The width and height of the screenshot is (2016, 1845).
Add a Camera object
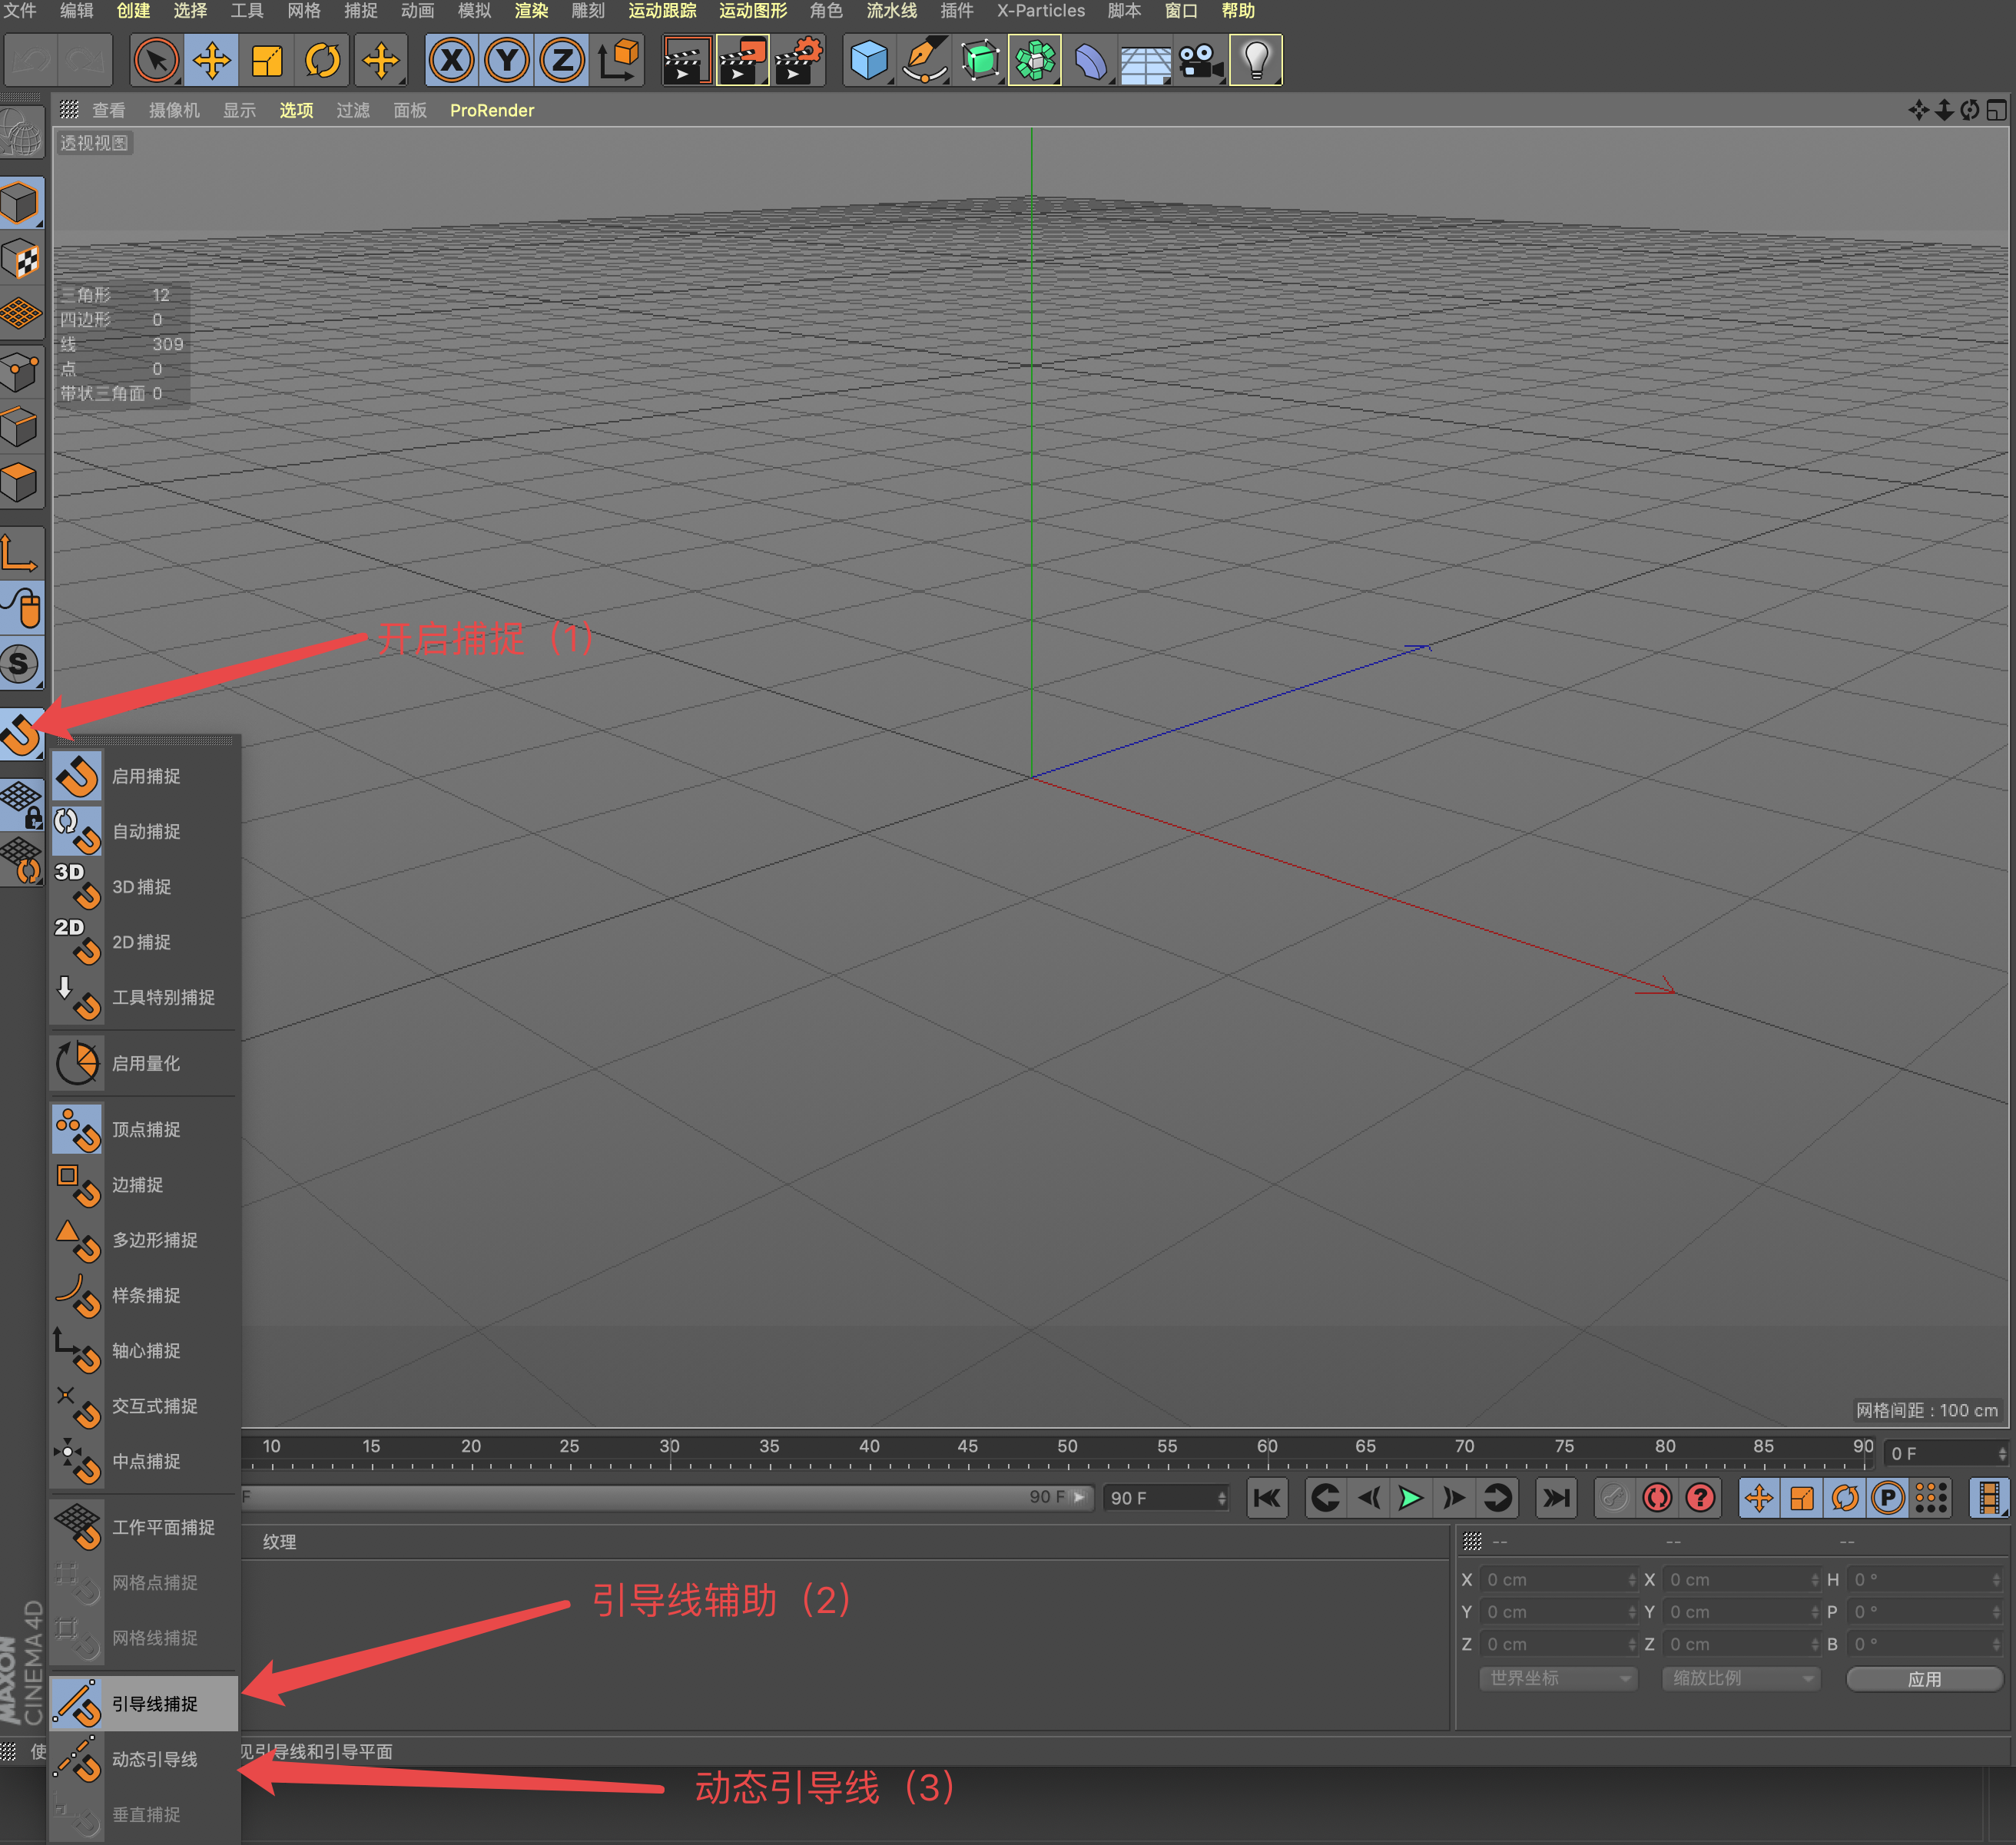point(1200,61)
